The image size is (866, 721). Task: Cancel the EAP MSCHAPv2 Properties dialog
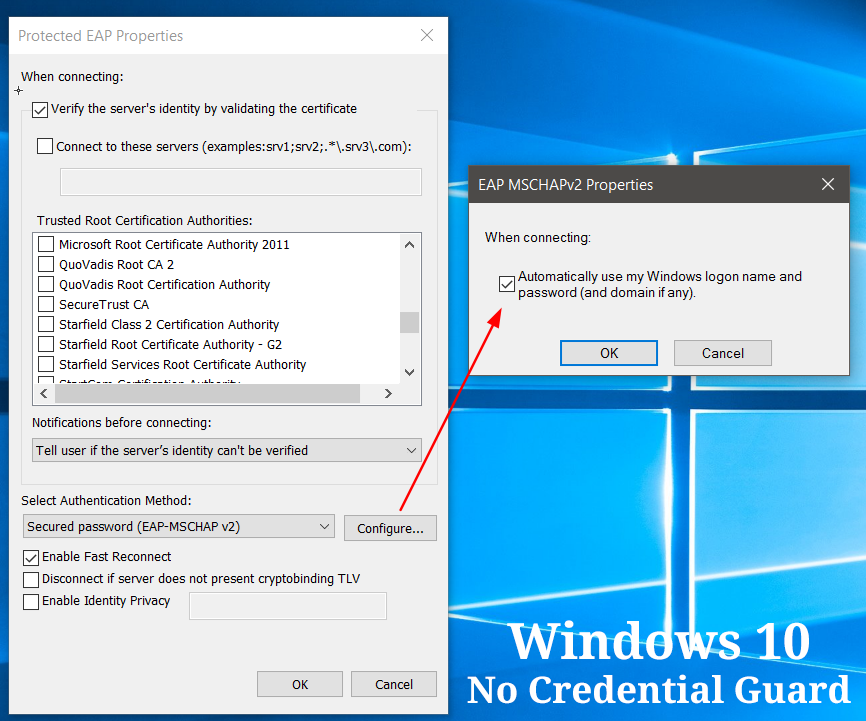(x=722, y=353)
